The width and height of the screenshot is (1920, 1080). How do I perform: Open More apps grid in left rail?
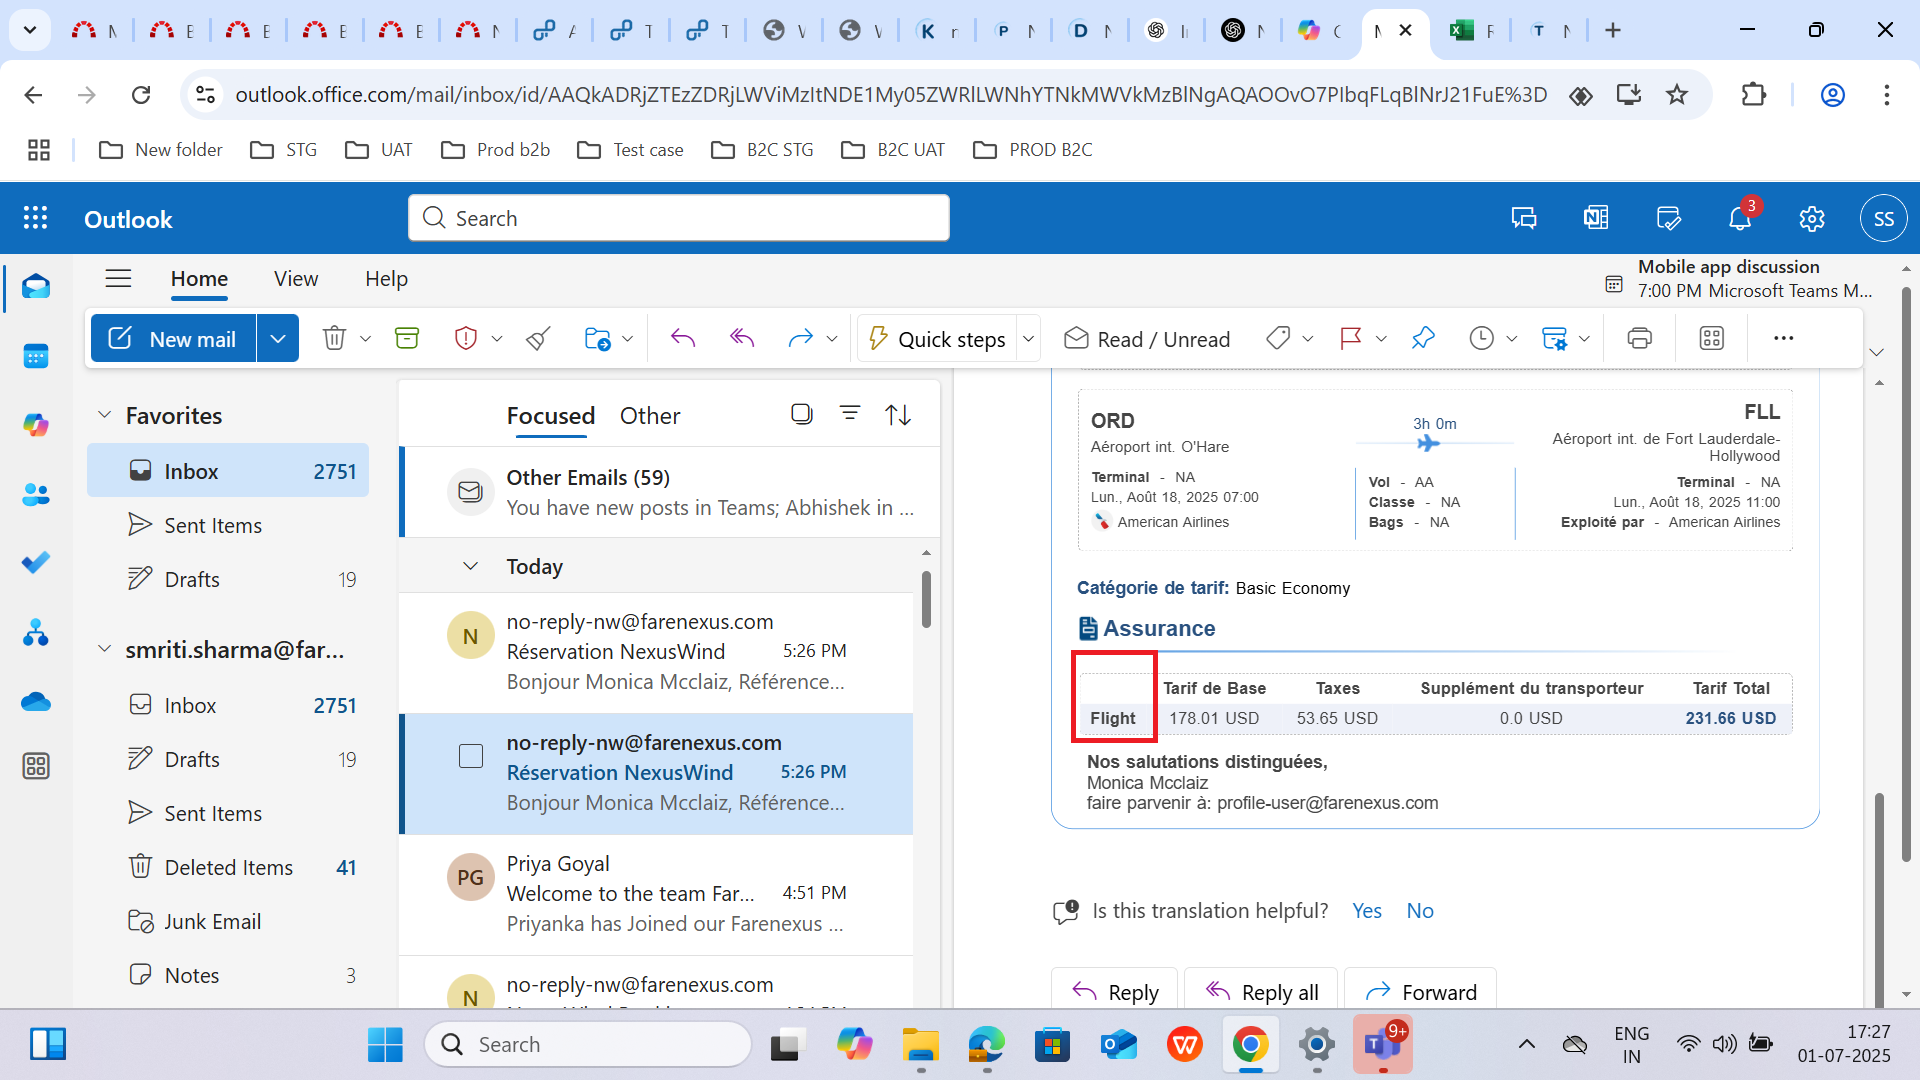coord(36,766)
